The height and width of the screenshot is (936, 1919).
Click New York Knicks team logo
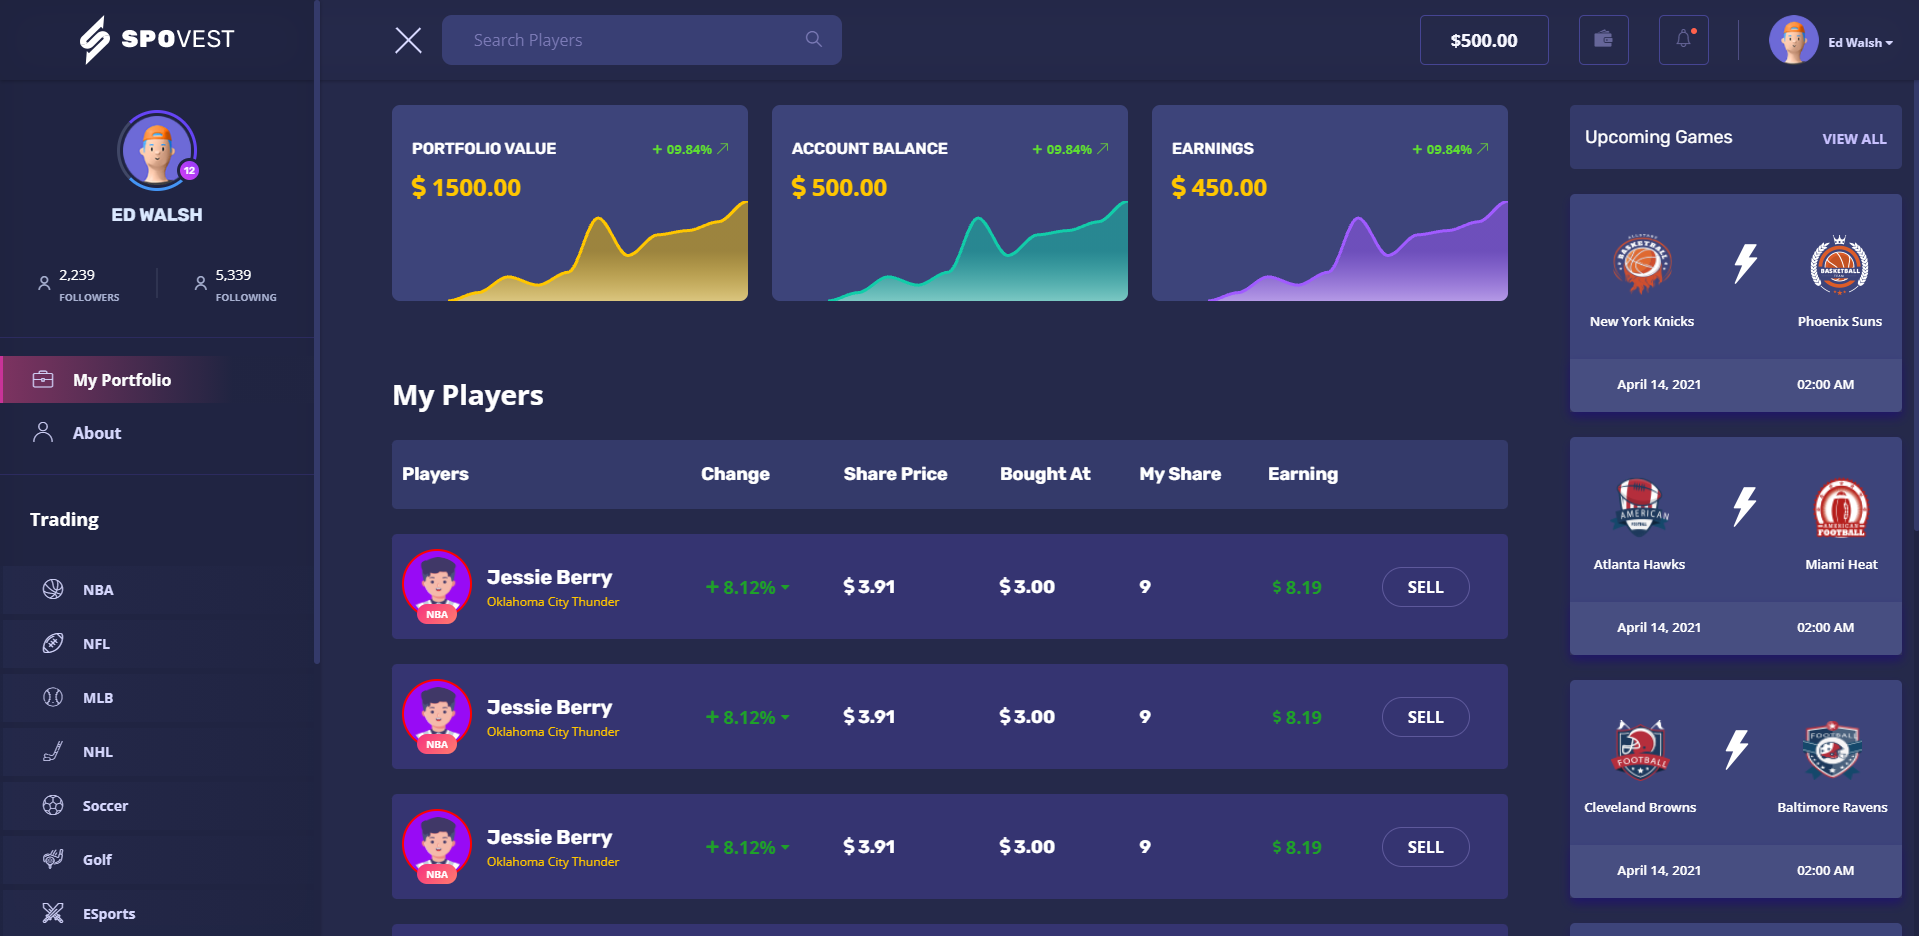1642,264
